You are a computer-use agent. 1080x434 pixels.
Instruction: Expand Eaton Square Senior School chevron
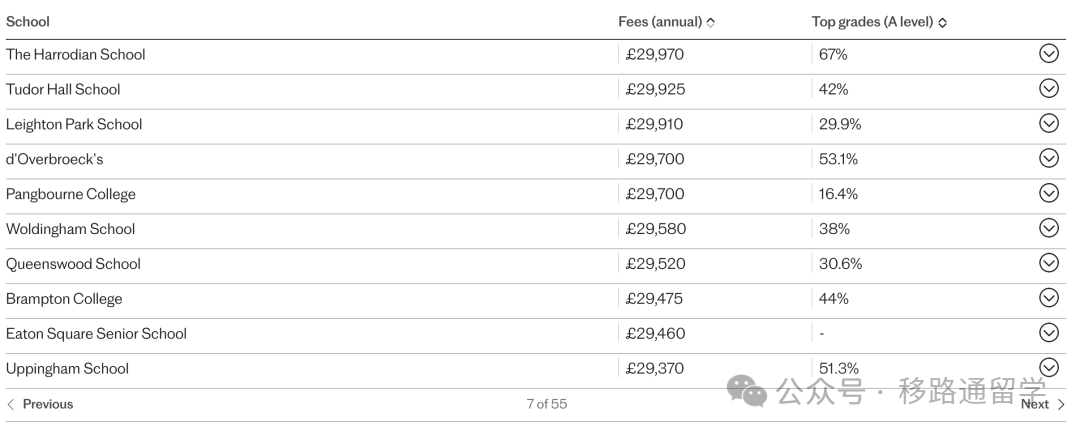point(1048,333)
